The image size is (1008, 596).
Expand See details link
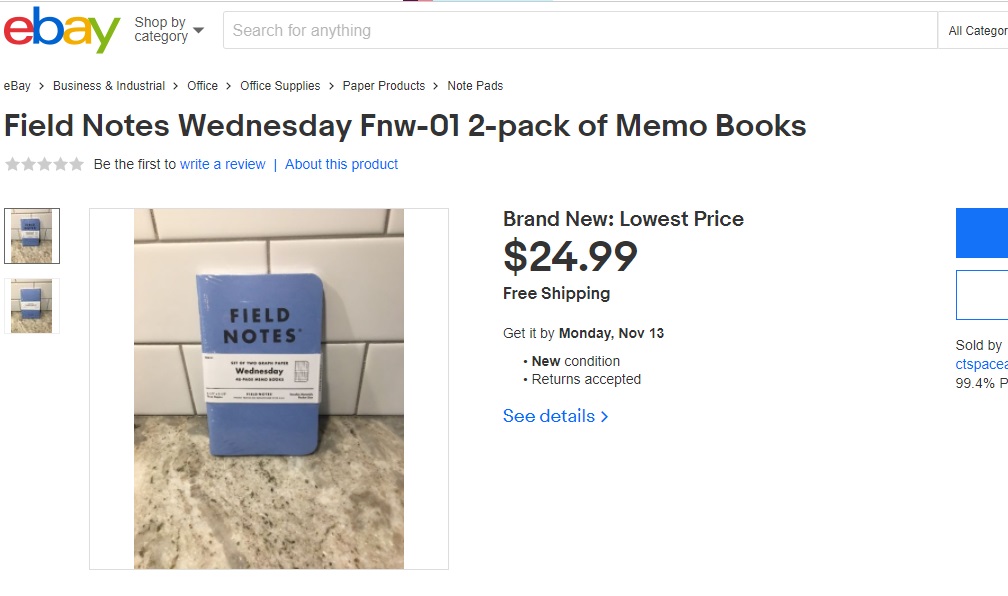click(555, 416)
